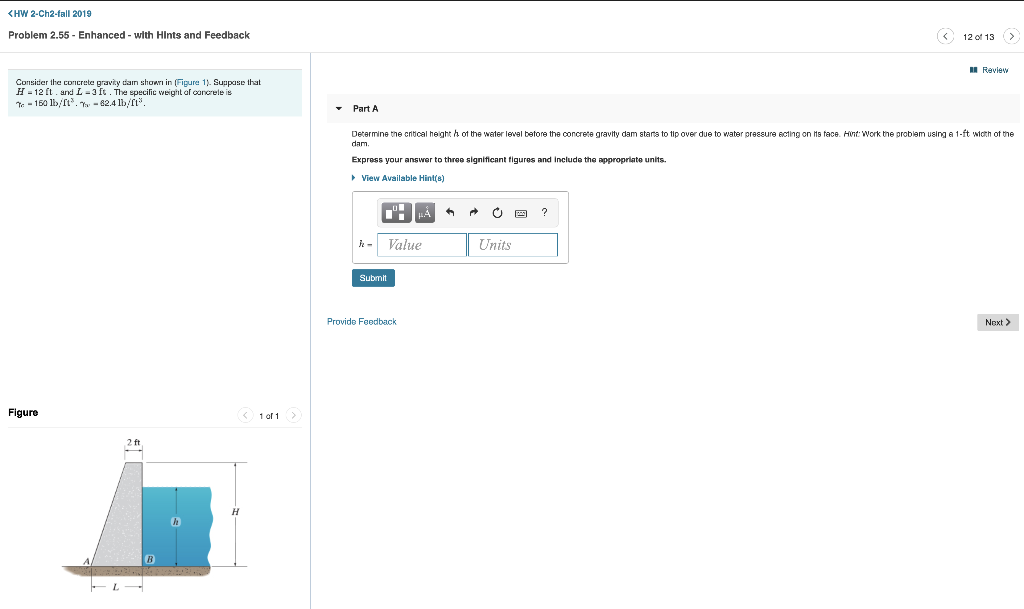The width and height of the screenshot is (1024, 609).
Task: Show the previous figure arrow
Action: click(x=245, y=415)
